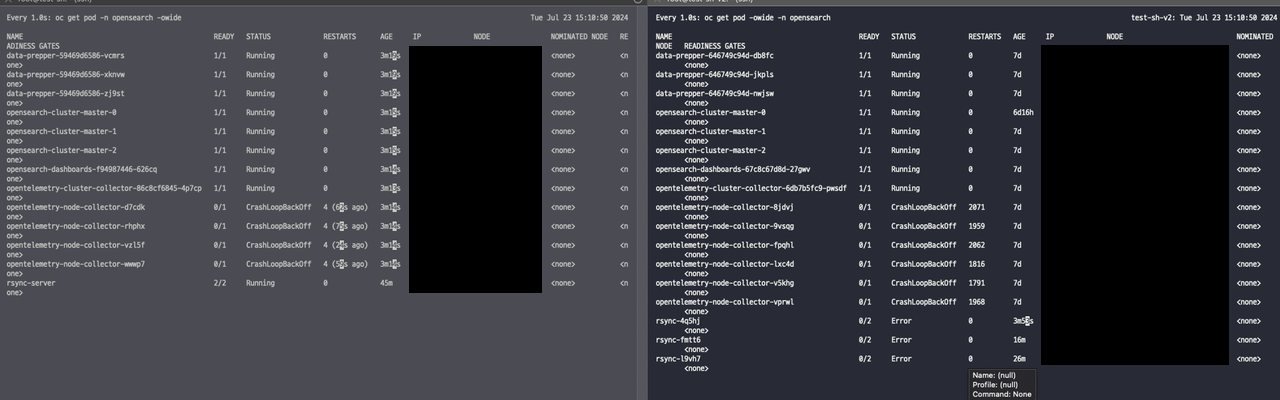Click opentelemetry-node-collector-vprwl pod name

pos(725,303)
